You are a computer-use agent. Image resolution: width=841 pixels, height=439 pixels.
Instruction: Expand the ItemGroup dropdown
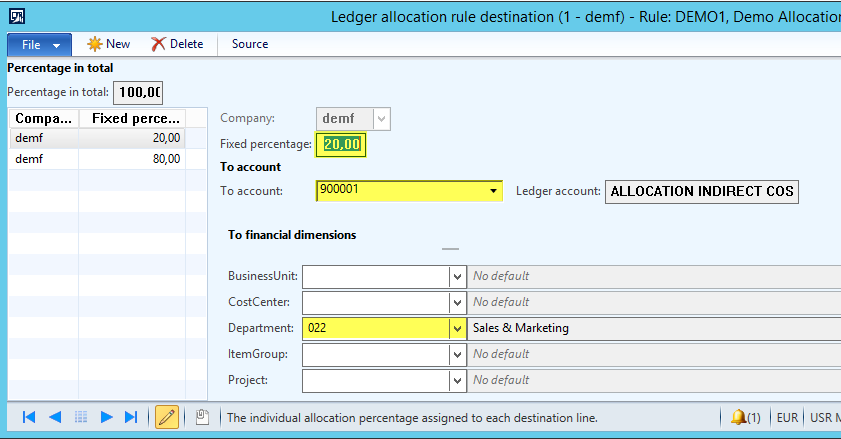457,354
